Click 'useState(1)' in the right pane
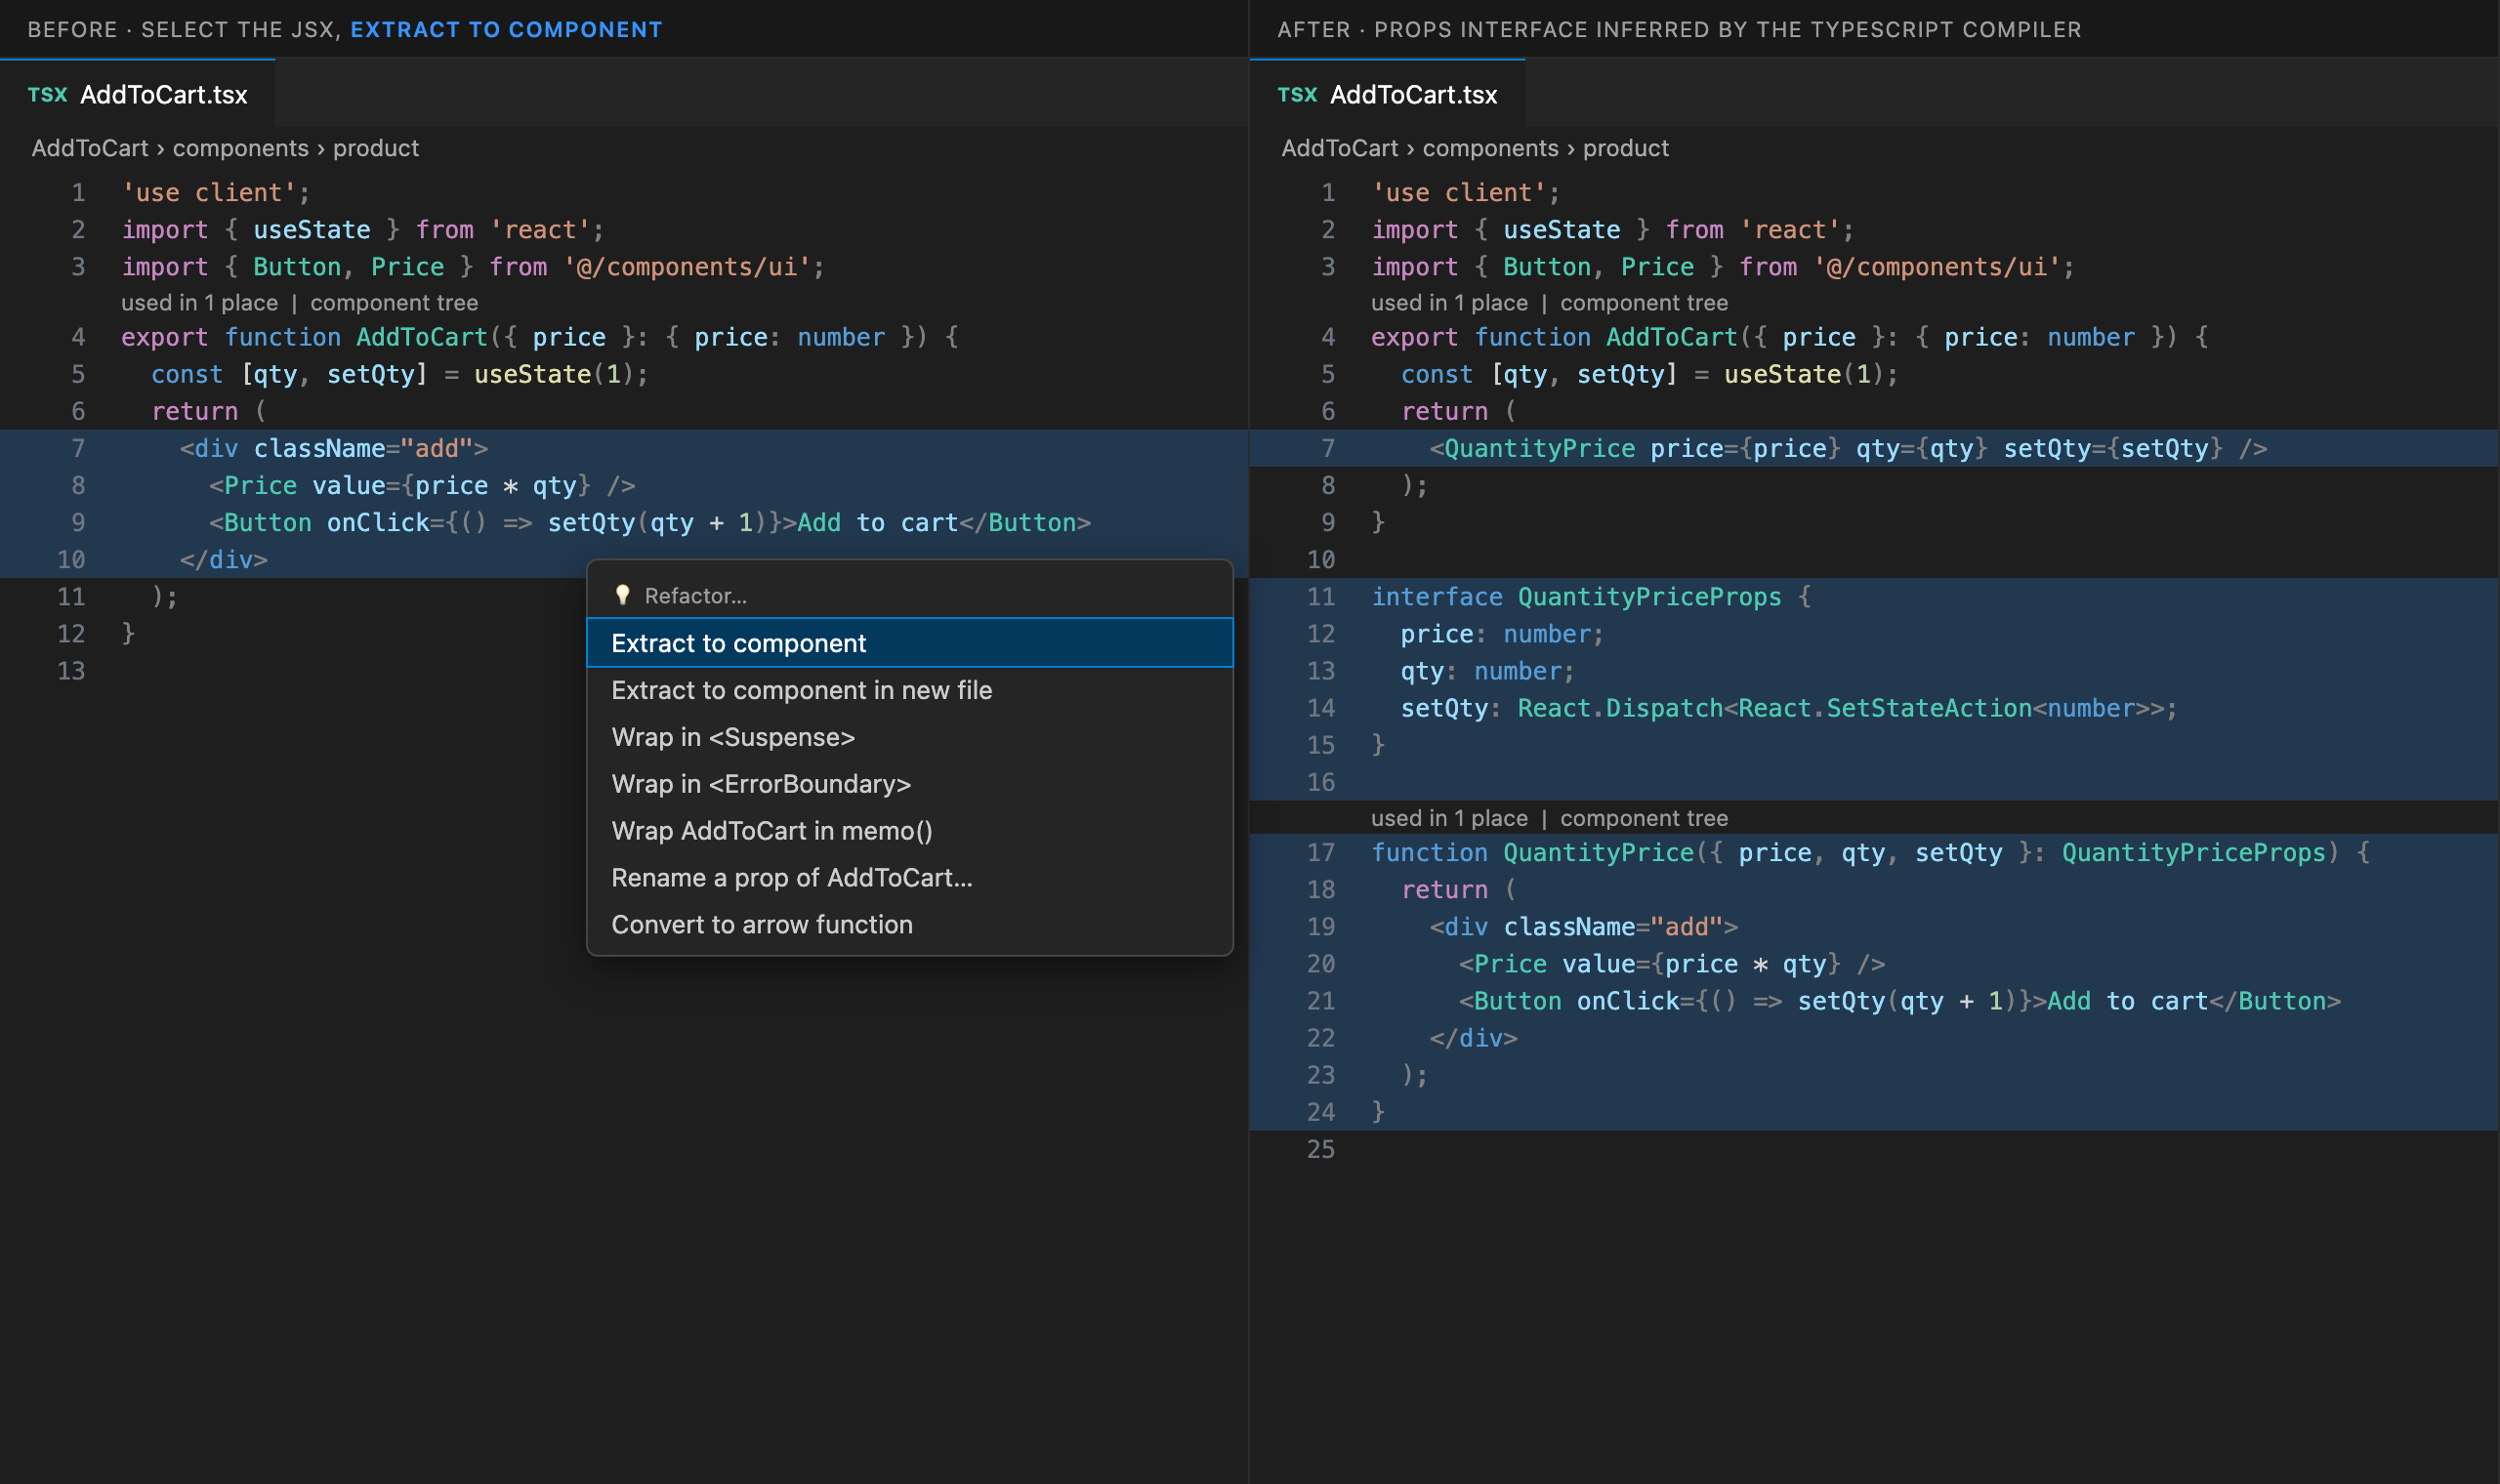The height and width of the screenshot is (1484, 2500). pyautogui.click(x=1805, y=374)
